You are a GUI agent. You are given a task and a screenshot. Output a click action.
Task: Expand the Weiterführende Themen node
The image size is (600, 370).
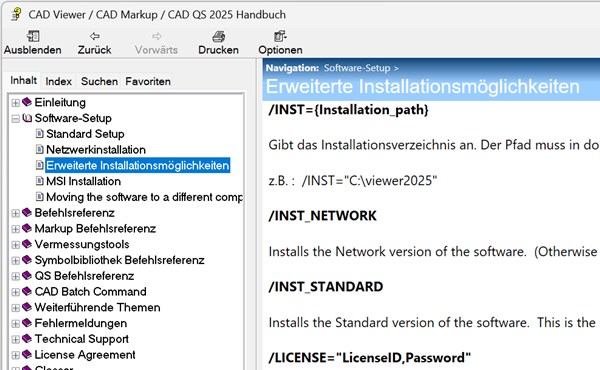pos(15,308)
